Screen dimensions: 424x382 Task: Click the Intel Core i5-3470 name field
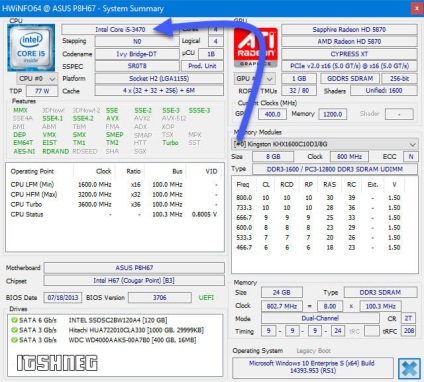click(x=120, y=30)
